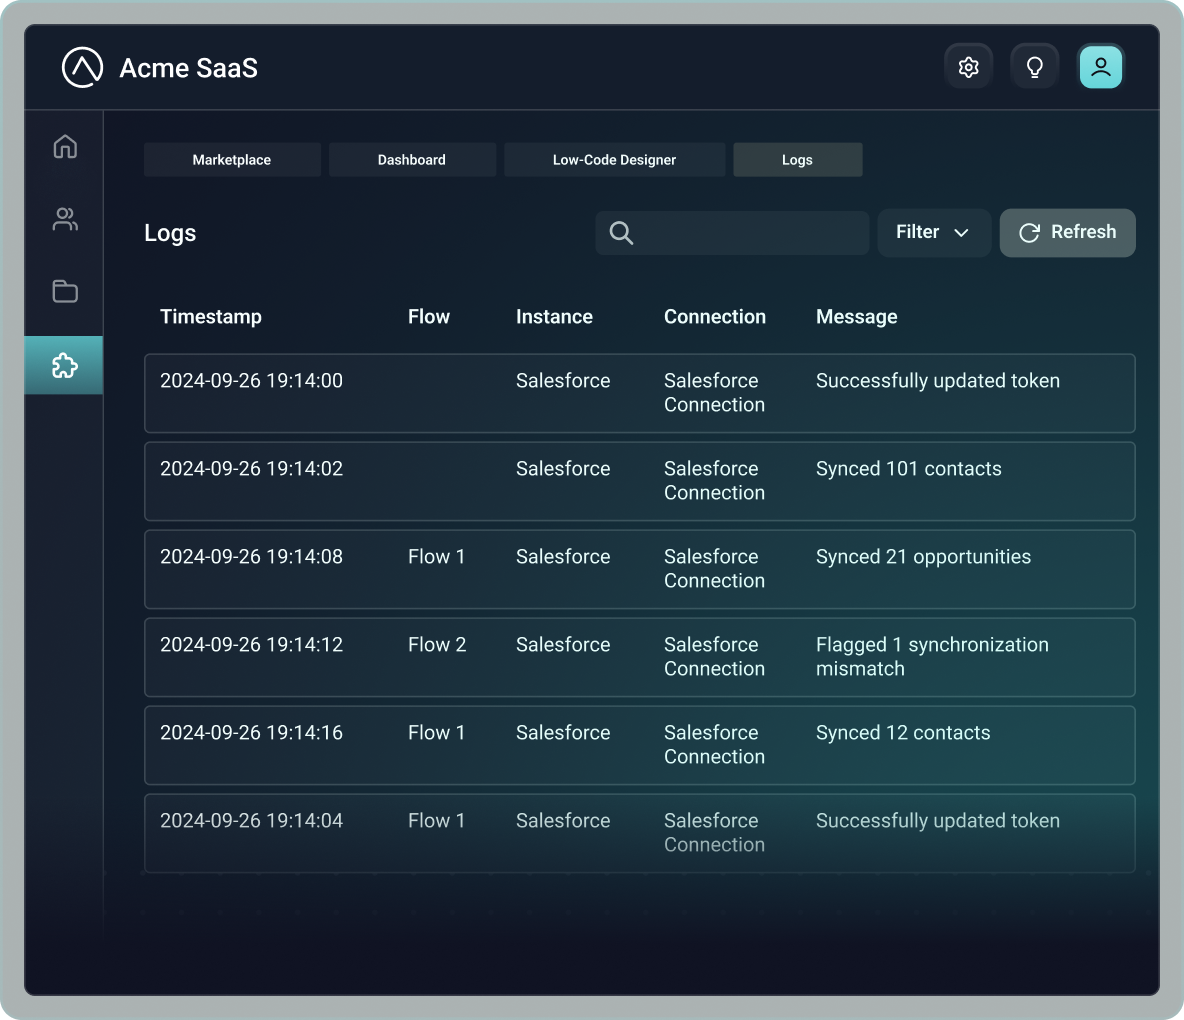
Task: Switch to the Dashboard tab
Action: (412, 159)
